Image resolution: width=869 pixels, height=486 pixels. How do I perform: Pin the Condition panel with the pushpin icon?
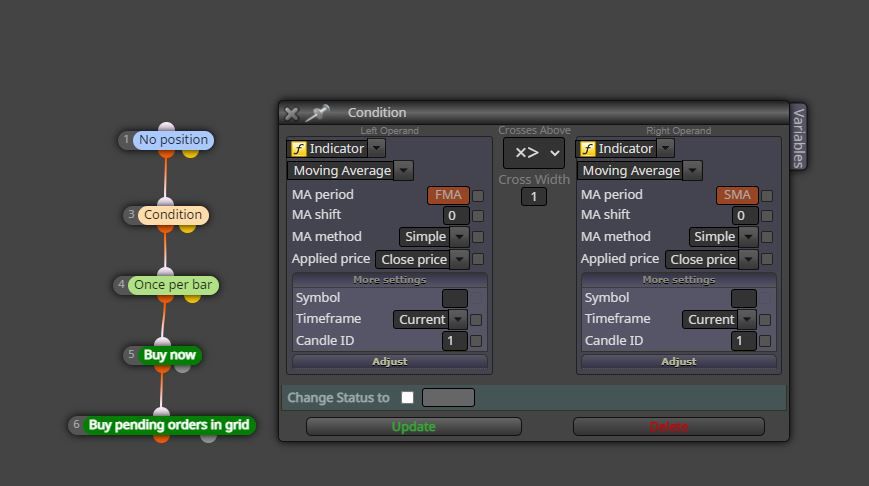pyautogui.click(x=318, y=113)
